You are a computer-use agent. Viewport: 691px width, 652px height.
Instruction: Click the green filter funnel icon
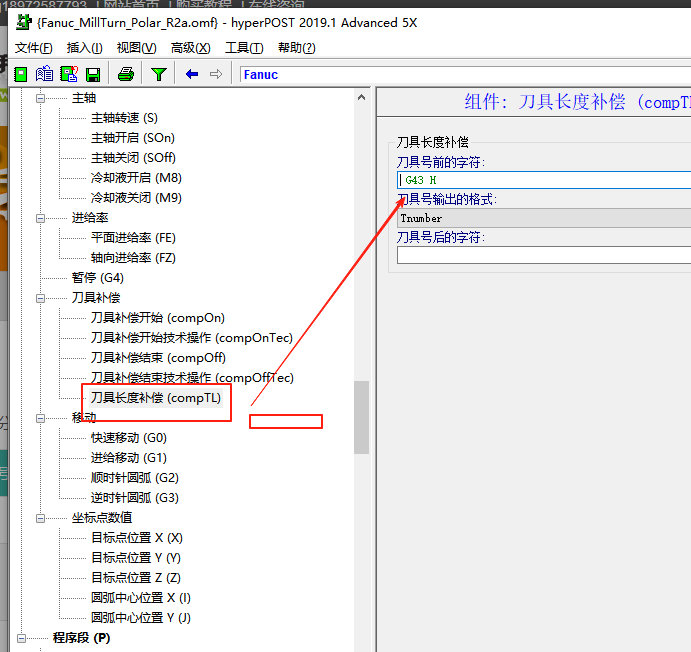click(x=158, y=74)
